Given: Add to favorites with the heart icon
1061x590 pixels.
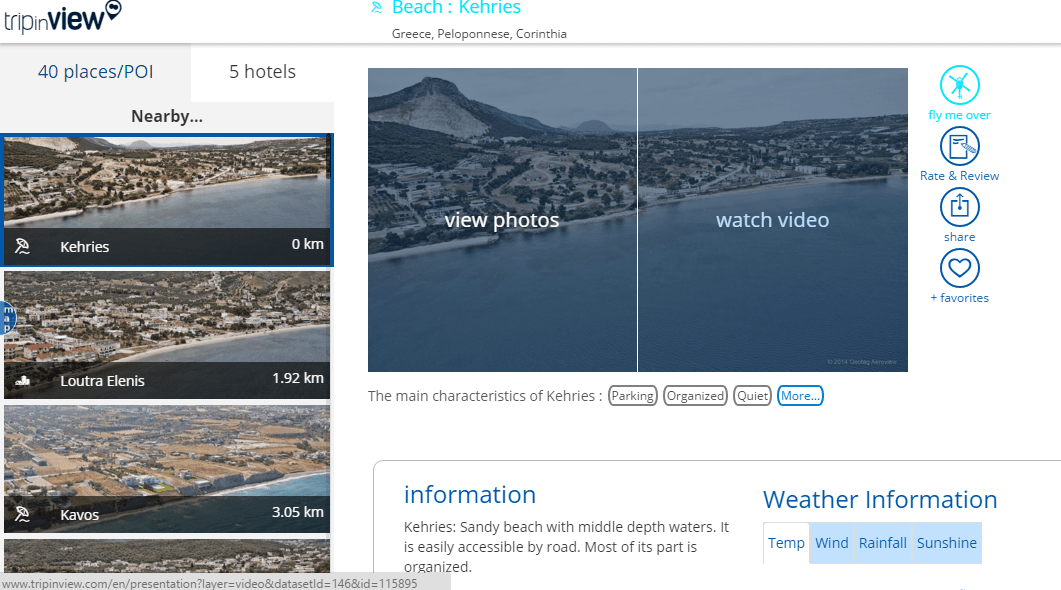Looking at the screenshot, I should (x=959, y=269).
